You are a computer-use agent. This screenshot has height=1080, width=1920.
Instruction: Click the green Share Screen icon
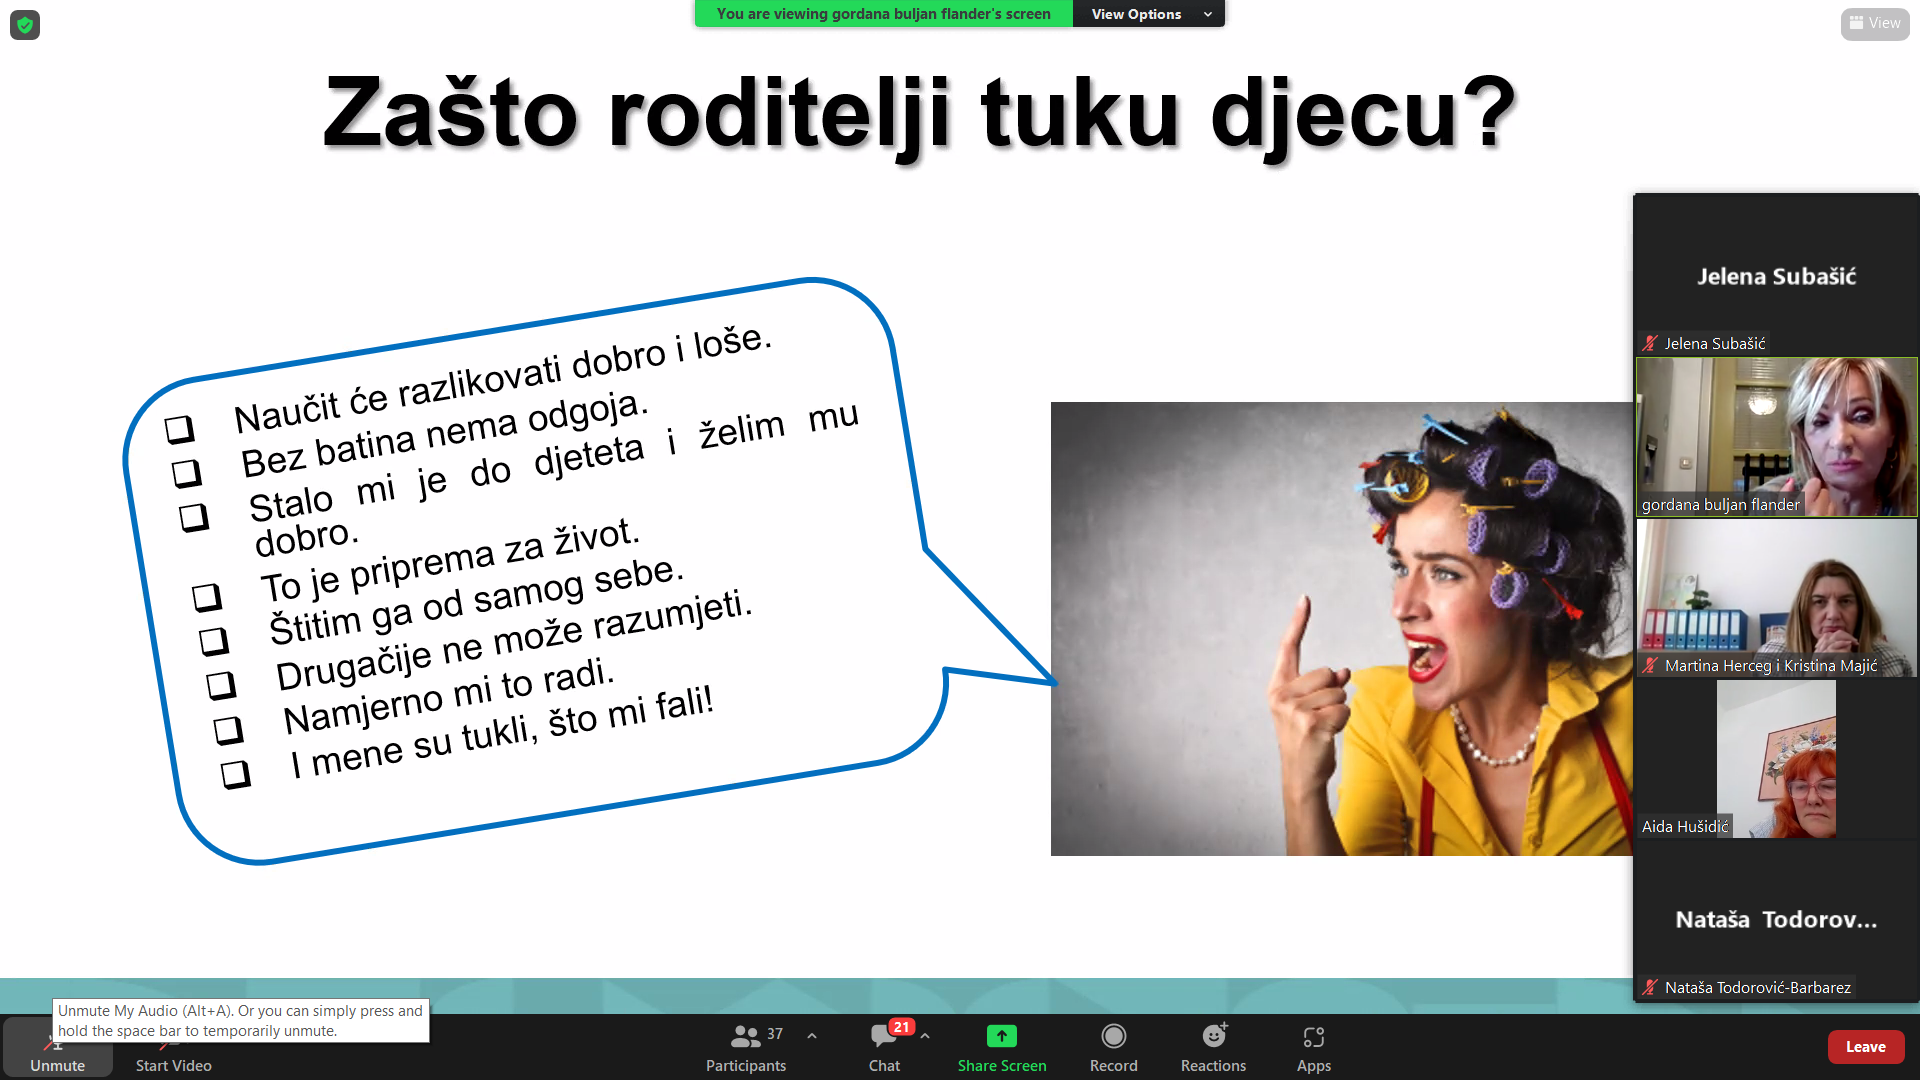(x=1001, y=1037)
